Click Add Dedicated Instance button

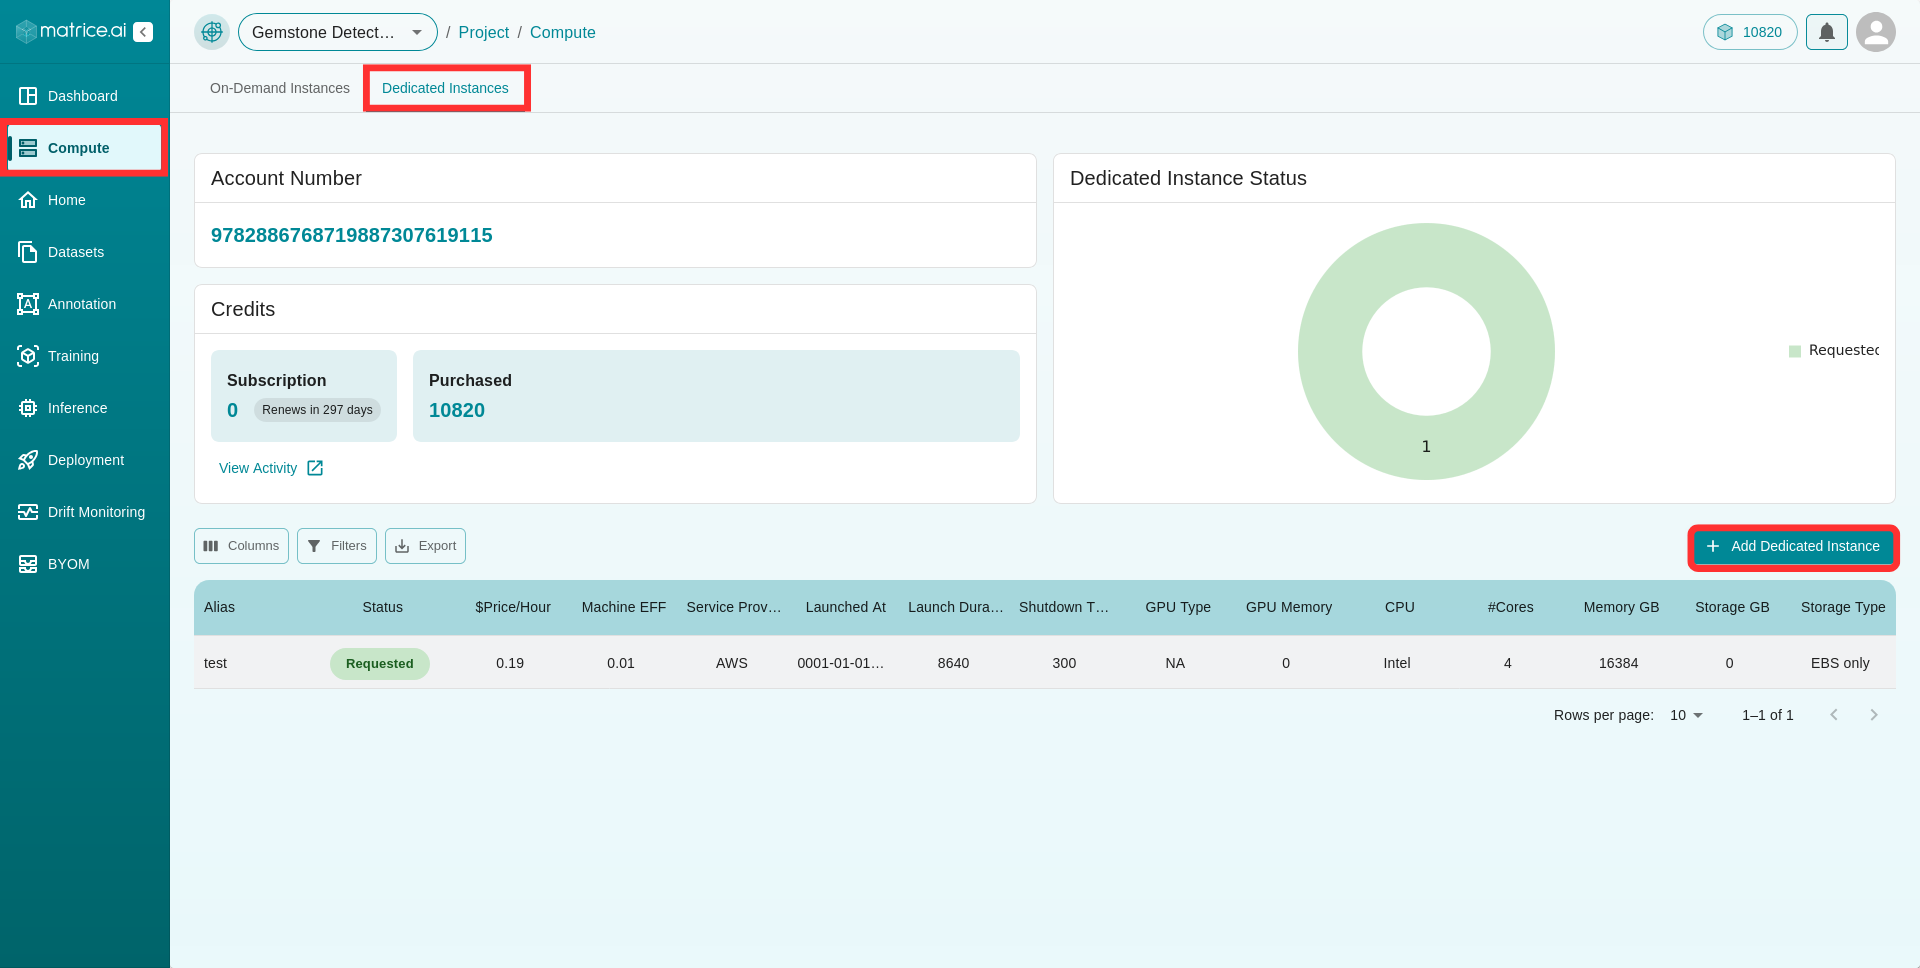(x=1793, y=546)
